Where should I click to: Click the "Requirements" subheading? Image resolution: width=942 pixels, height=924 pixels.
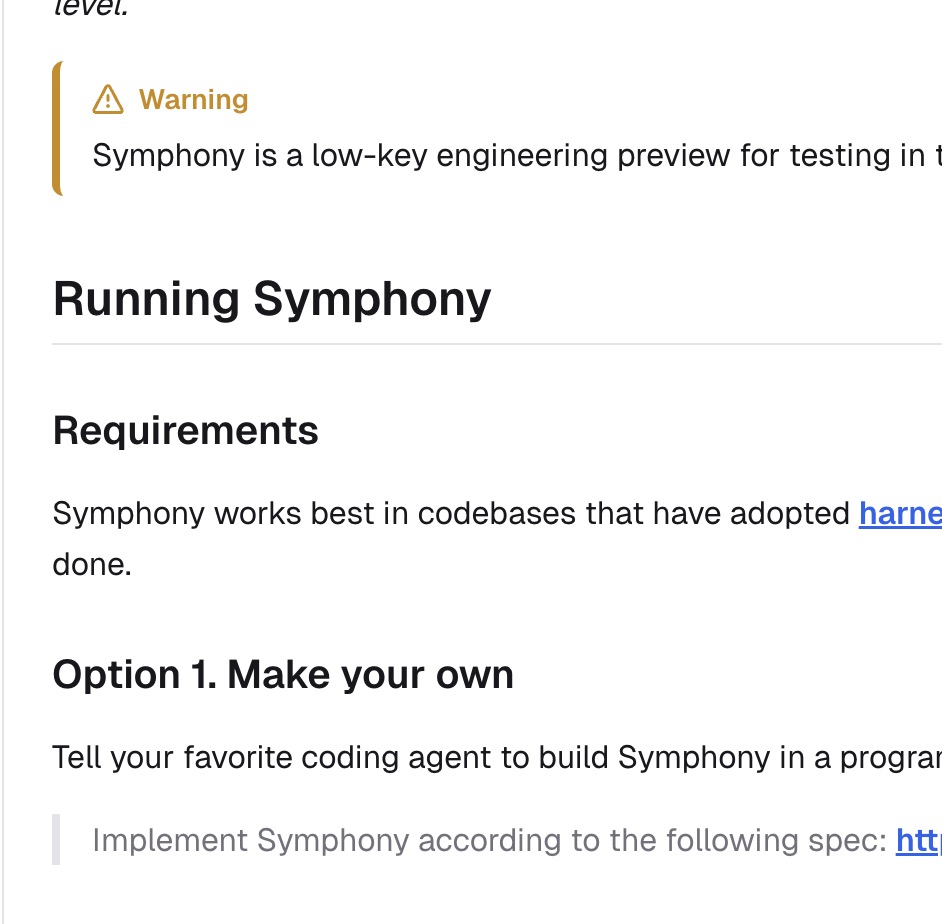click(186, 431)
